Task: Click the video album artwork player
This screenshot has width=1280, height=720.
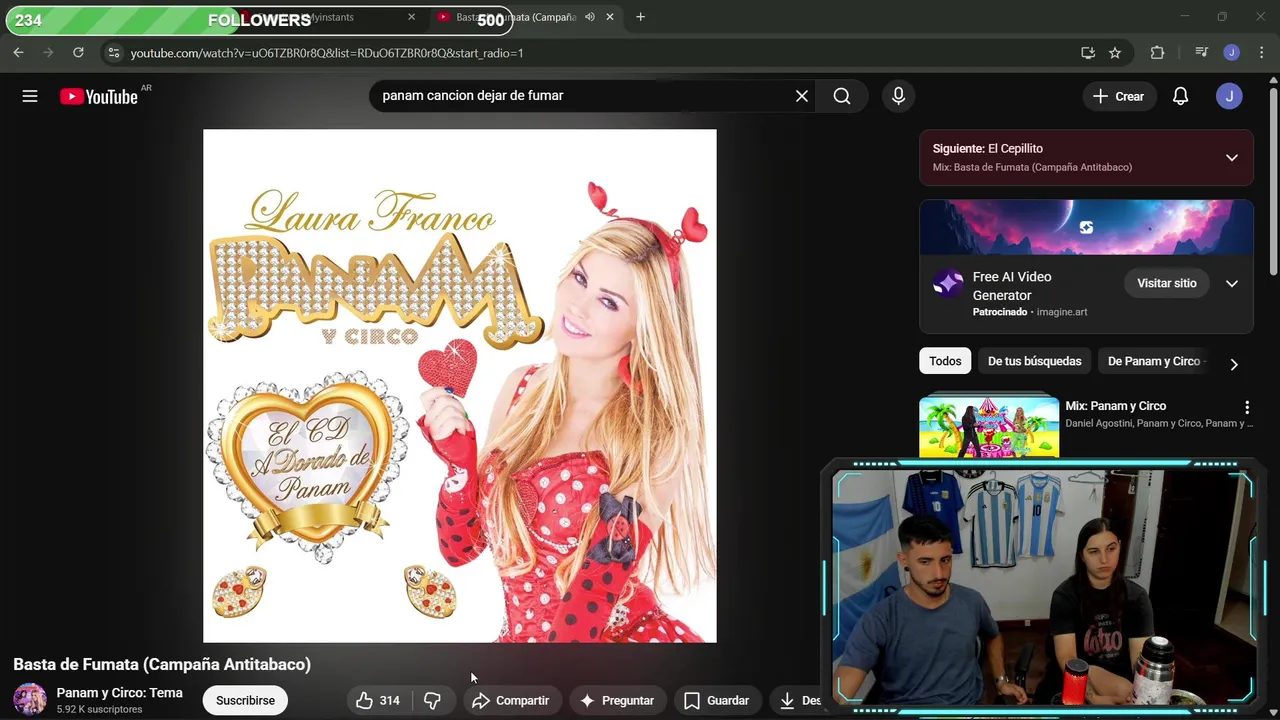Action: pos(459,386)
